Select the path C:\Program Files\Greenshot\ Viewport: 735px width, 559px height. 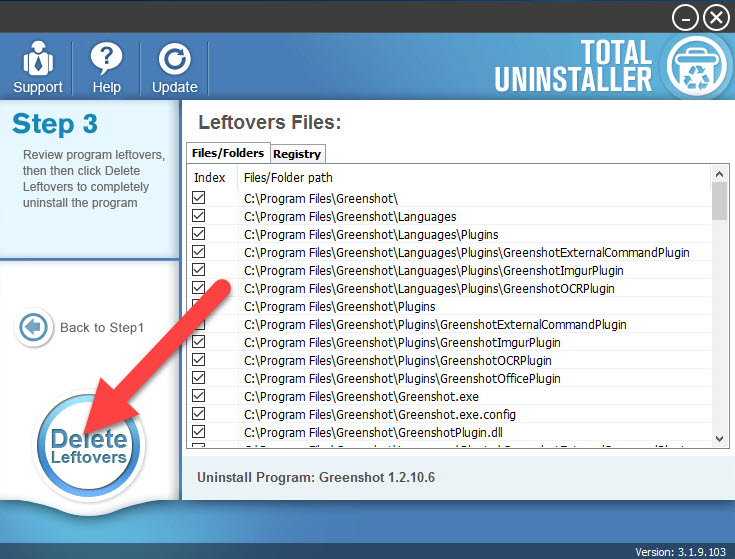click(321, 199)
